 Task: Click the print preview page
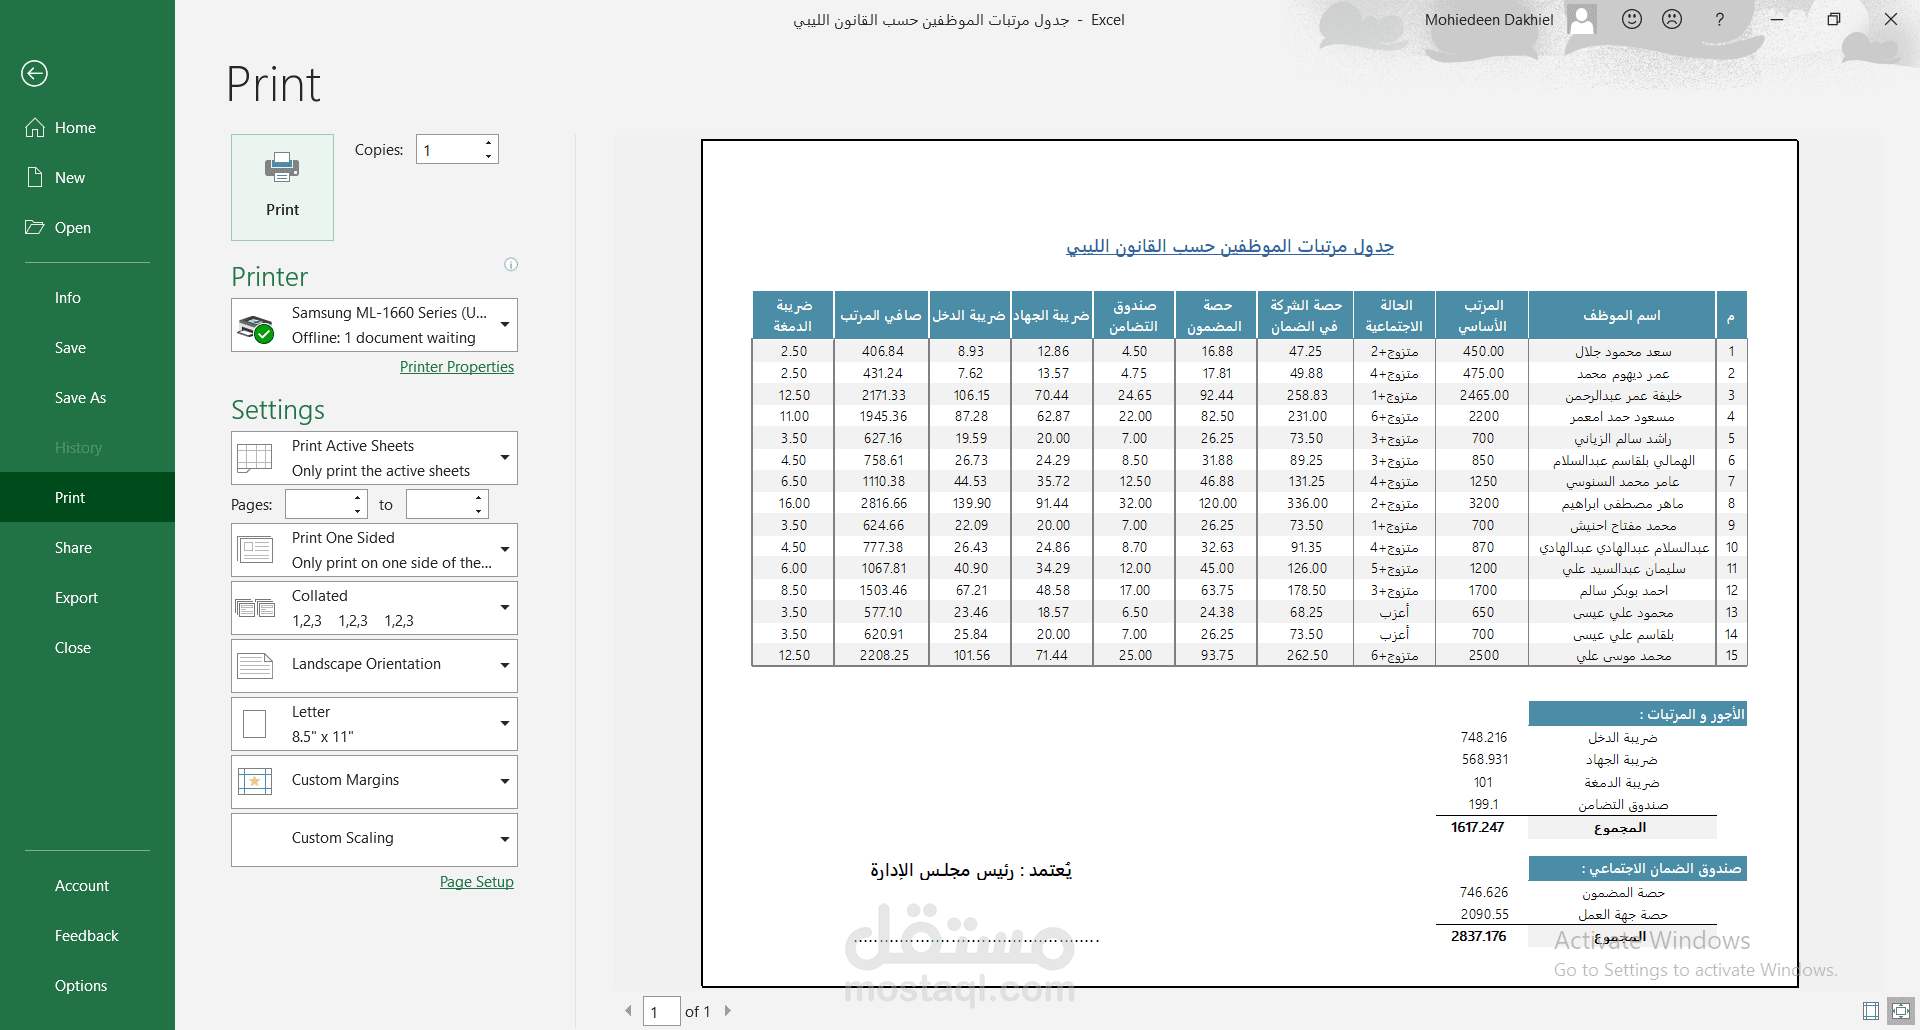pos(1250,563)
